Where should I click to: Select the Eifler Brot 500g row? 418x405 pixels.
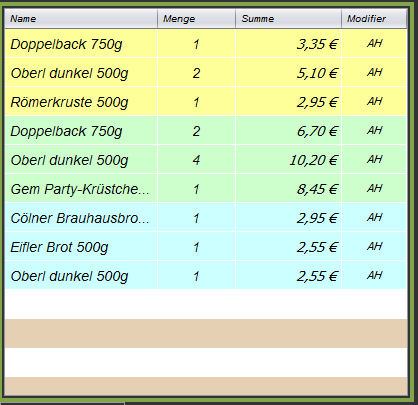tap(206, 247)
